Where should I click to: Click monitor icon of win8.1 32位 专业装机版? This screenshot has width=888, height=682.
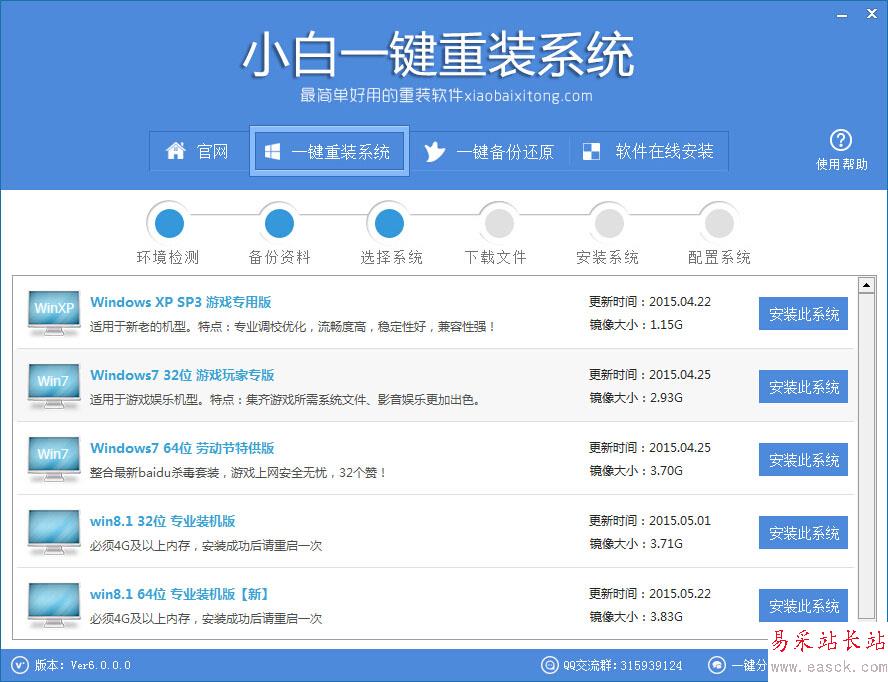54,532
